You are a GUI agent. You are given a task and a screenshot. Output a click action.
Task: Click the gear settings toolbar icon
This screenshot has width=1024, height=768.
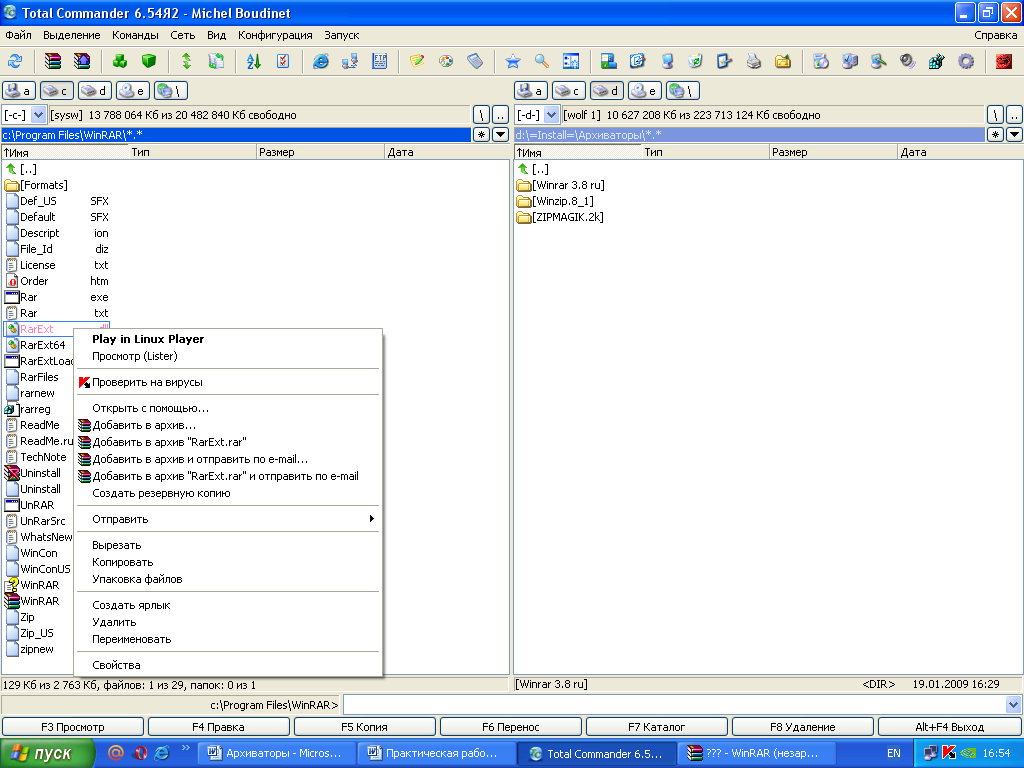pyautogui.click(x=966, y=61)
